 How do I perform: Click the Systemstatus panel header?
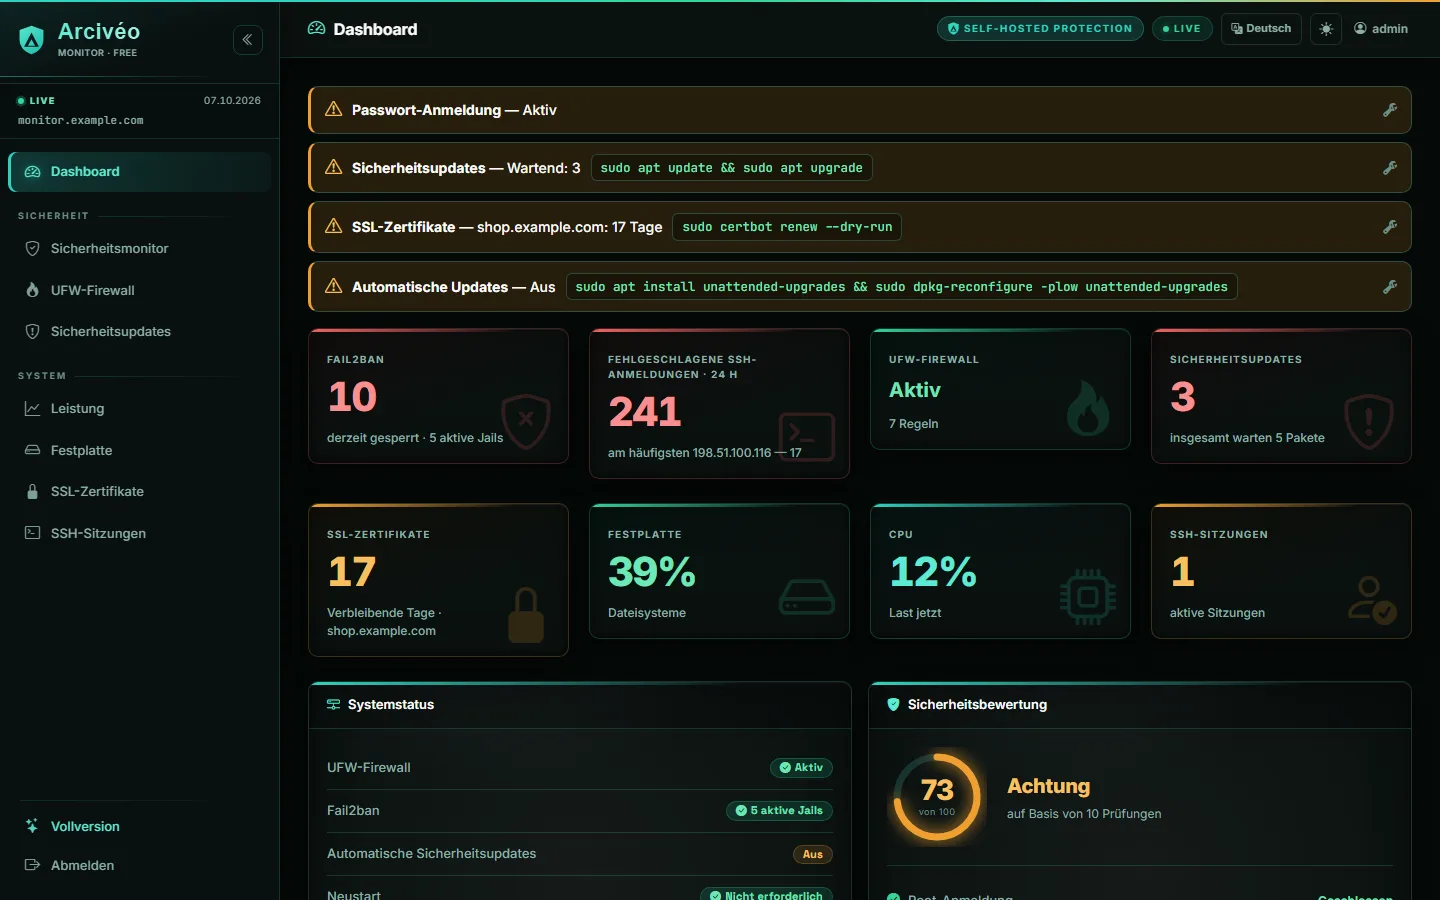tap(580, 705)
